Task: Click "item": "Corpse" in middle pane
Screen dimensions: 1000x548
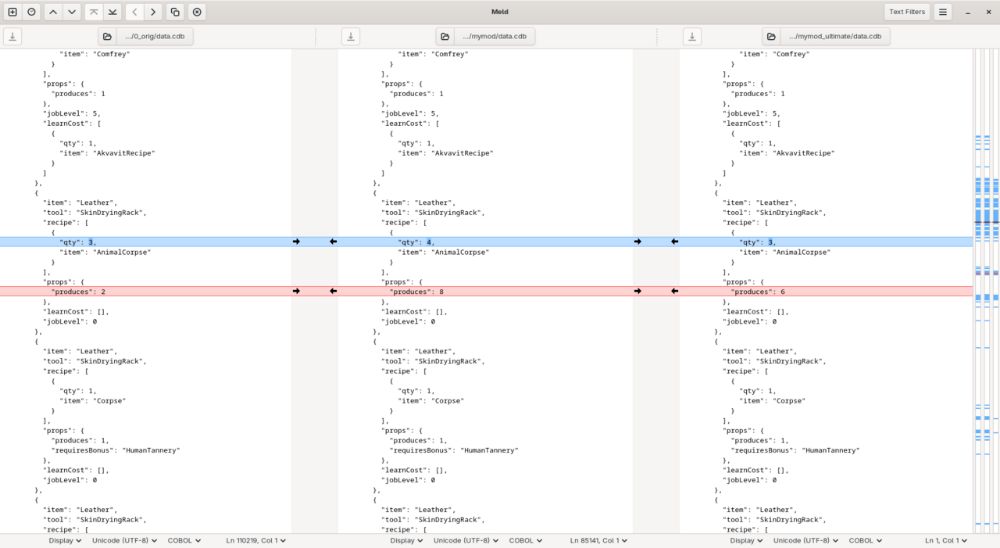Action: click(x=430, y=401)
